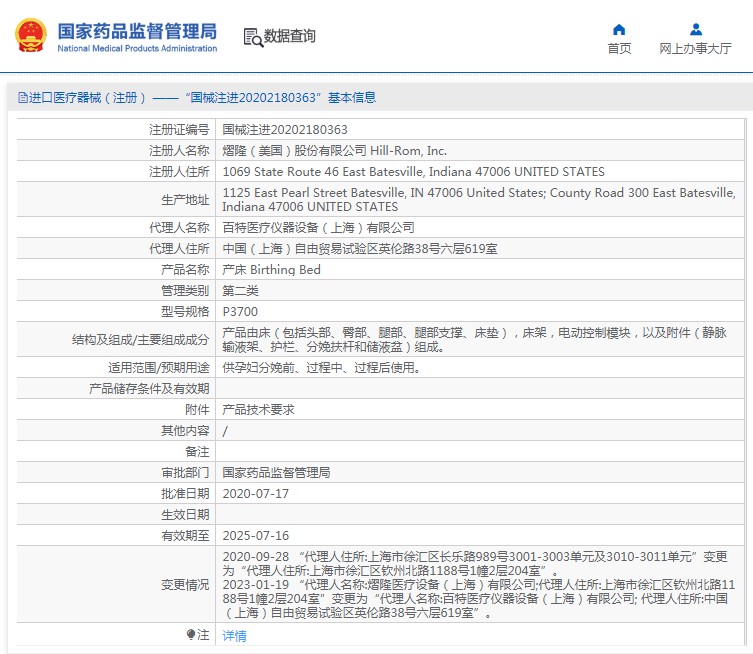The width and height of the screenshot is (753, 654).
Task: Click National Medical Products Administration subtitle
Action: pos(137,48)
